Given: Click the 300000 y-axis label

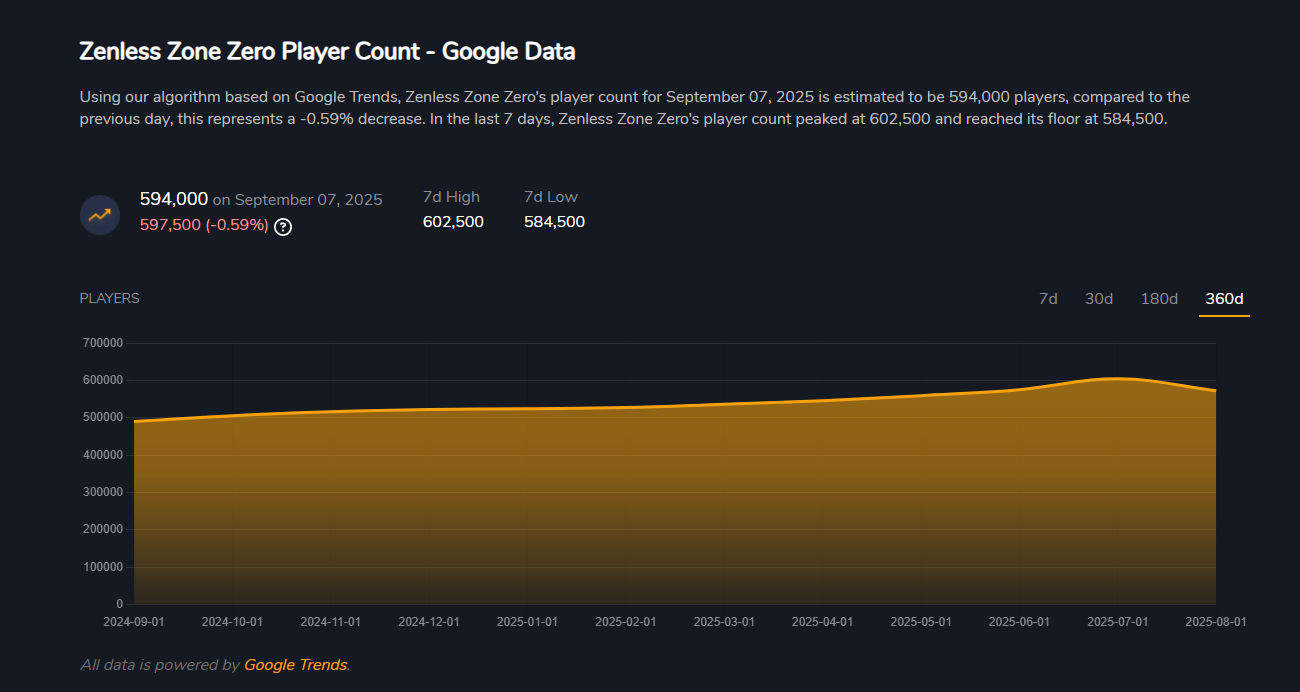Looking at the screenshot, I should pyautogui.click(x=105, y=492).
